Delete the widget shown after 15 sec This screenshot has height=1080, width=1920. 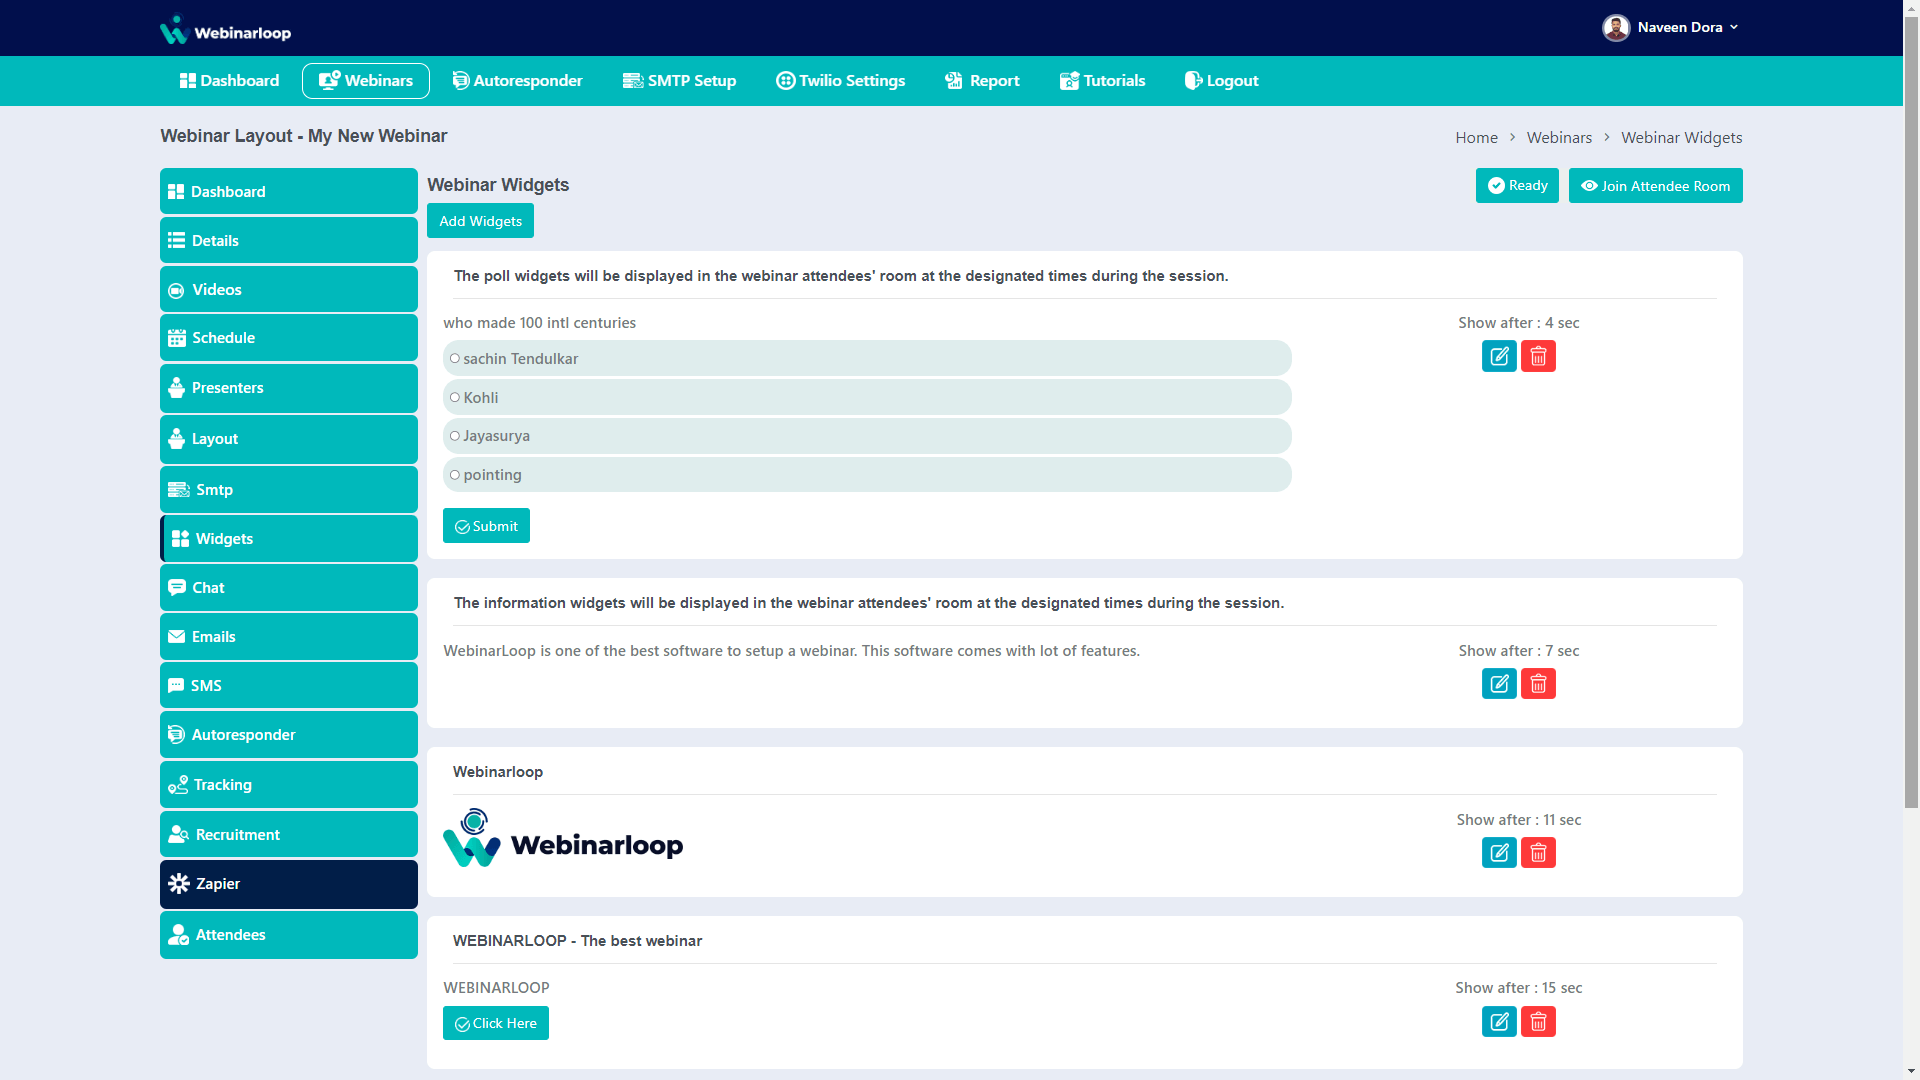coord(1538,1022)
